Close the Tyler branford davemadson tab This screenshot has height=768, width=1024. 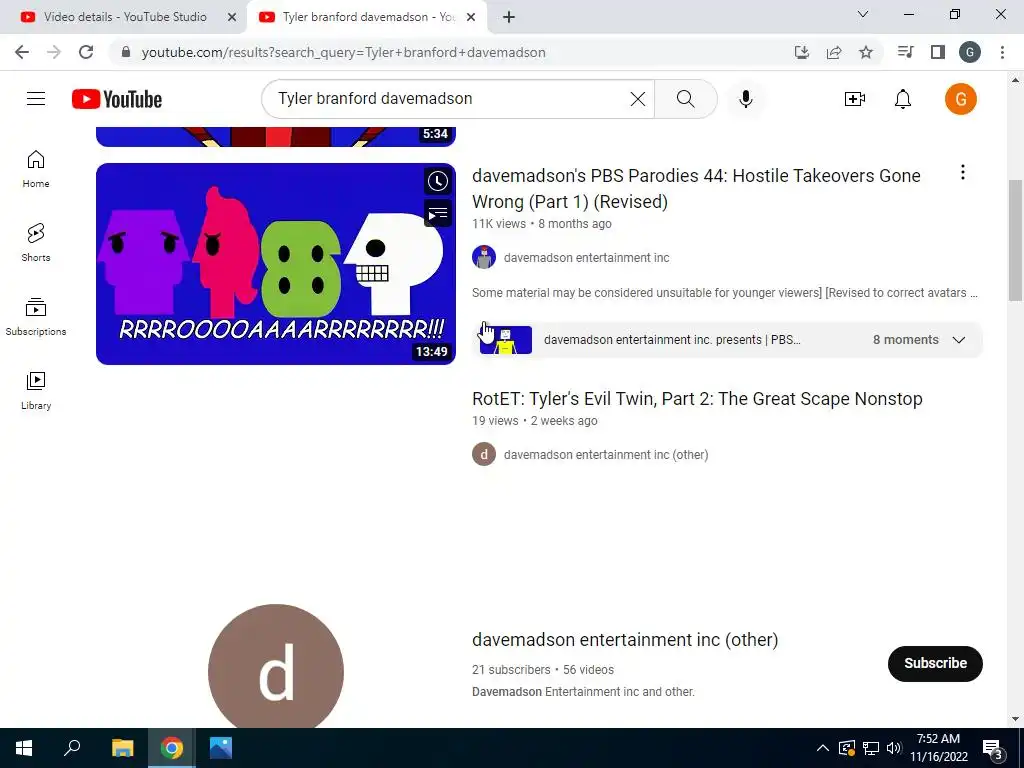tap(470, 17)
